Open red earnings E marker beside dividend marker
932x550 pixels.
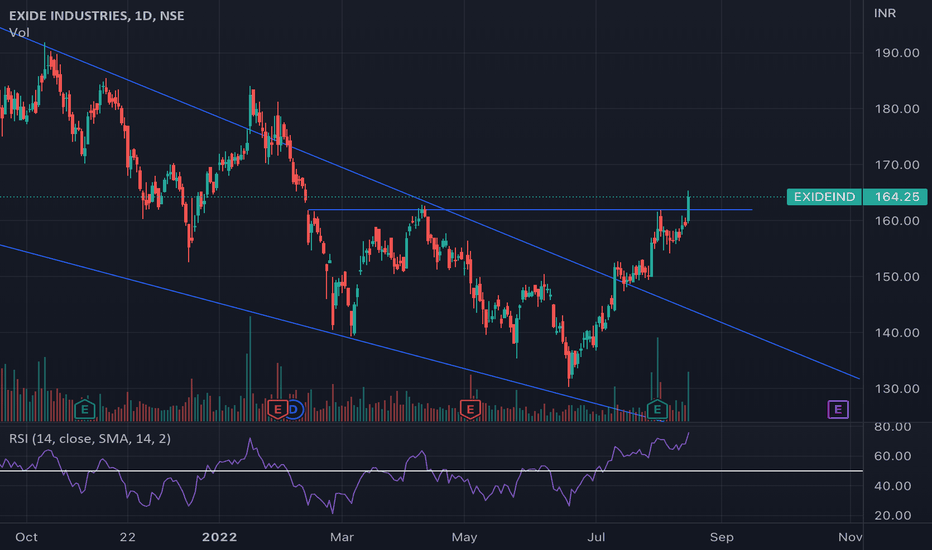[x=278, y=409]
